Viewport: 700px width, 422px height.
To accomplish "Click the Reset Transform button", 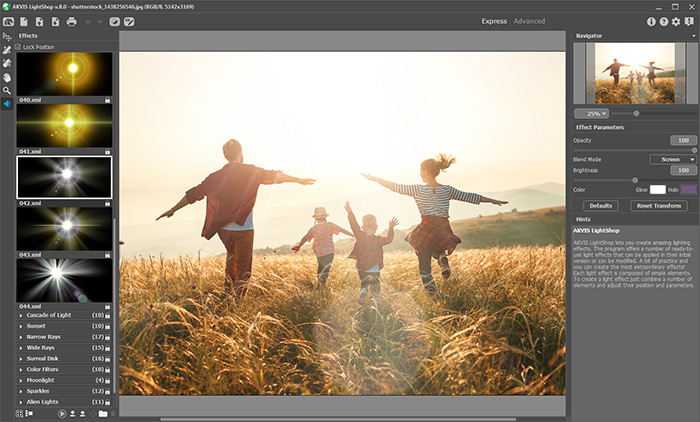I will tap(659, 205).
